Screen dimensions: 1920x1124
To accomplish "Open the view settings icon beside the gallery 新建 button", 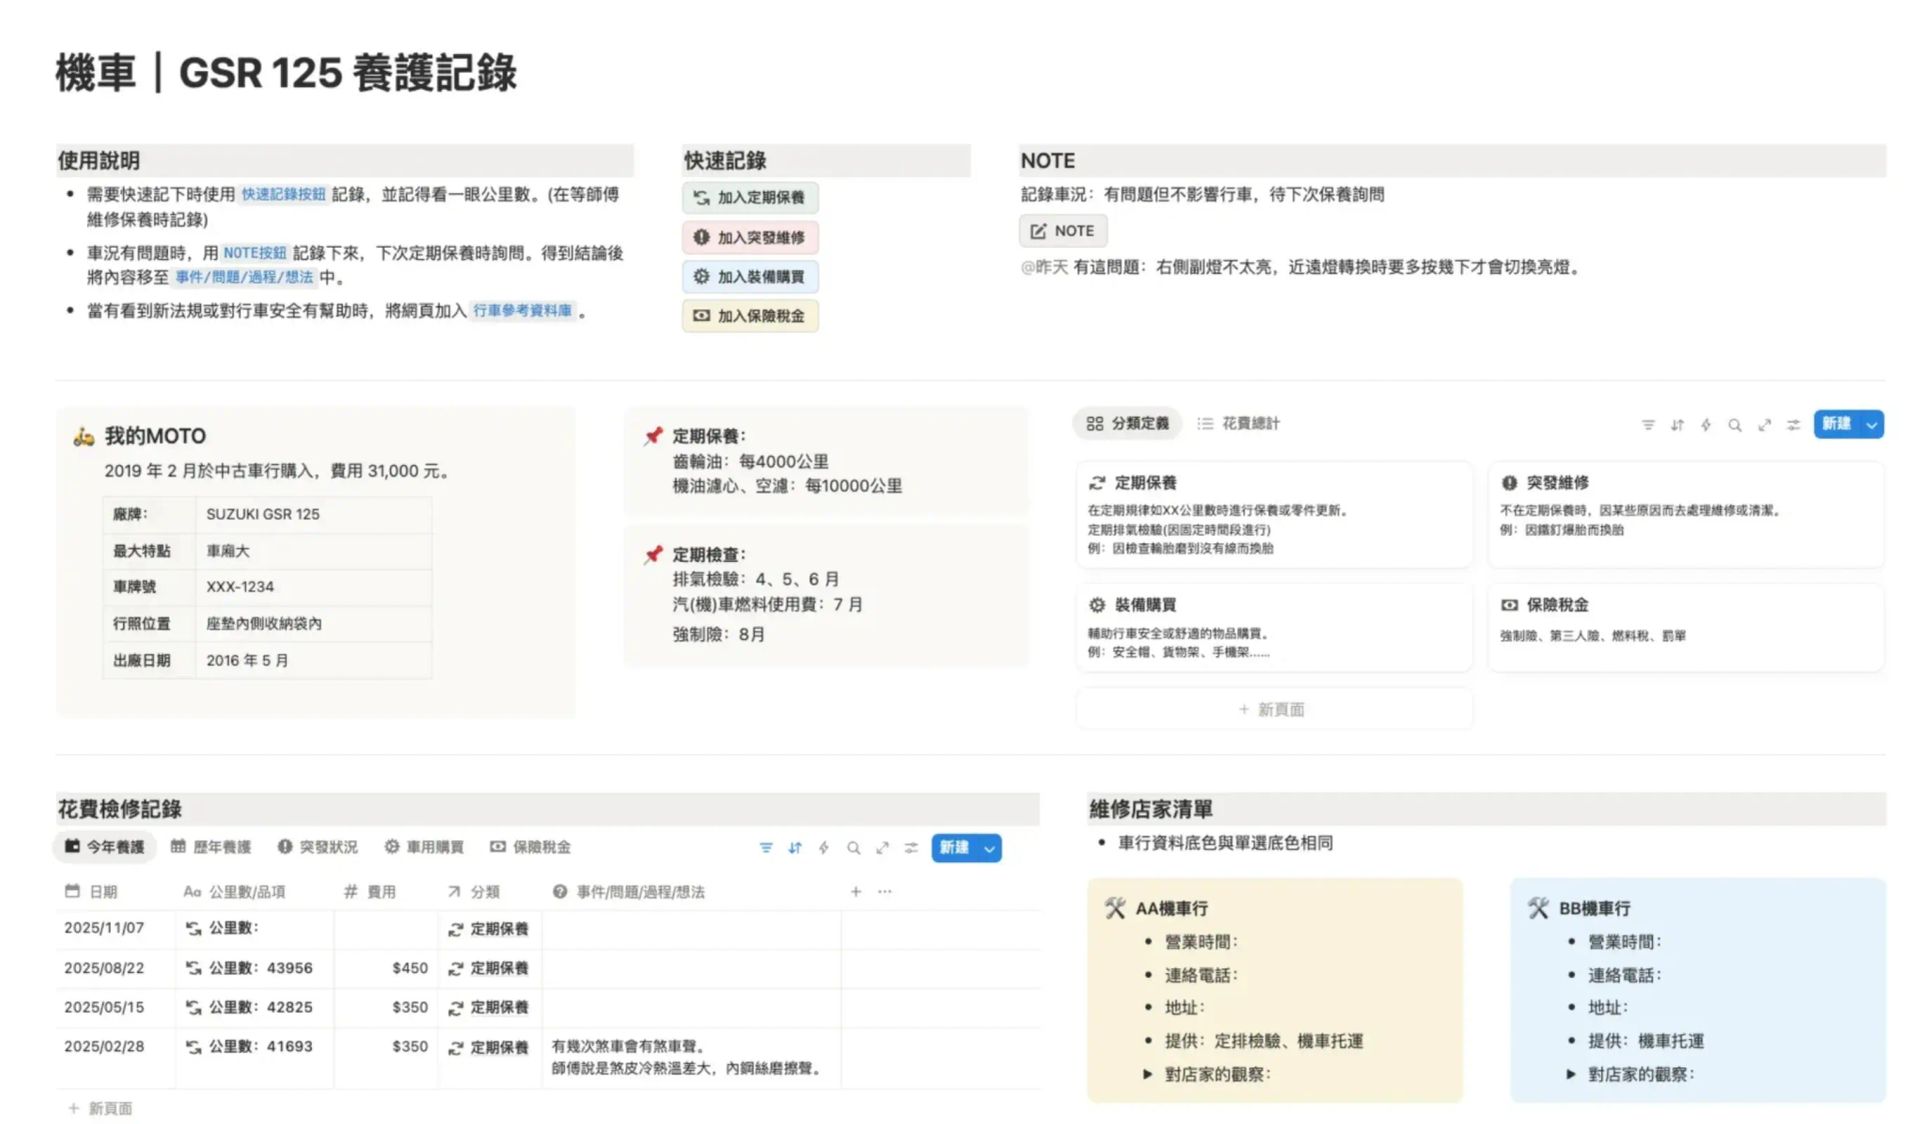I will (x=1793, y=425).
